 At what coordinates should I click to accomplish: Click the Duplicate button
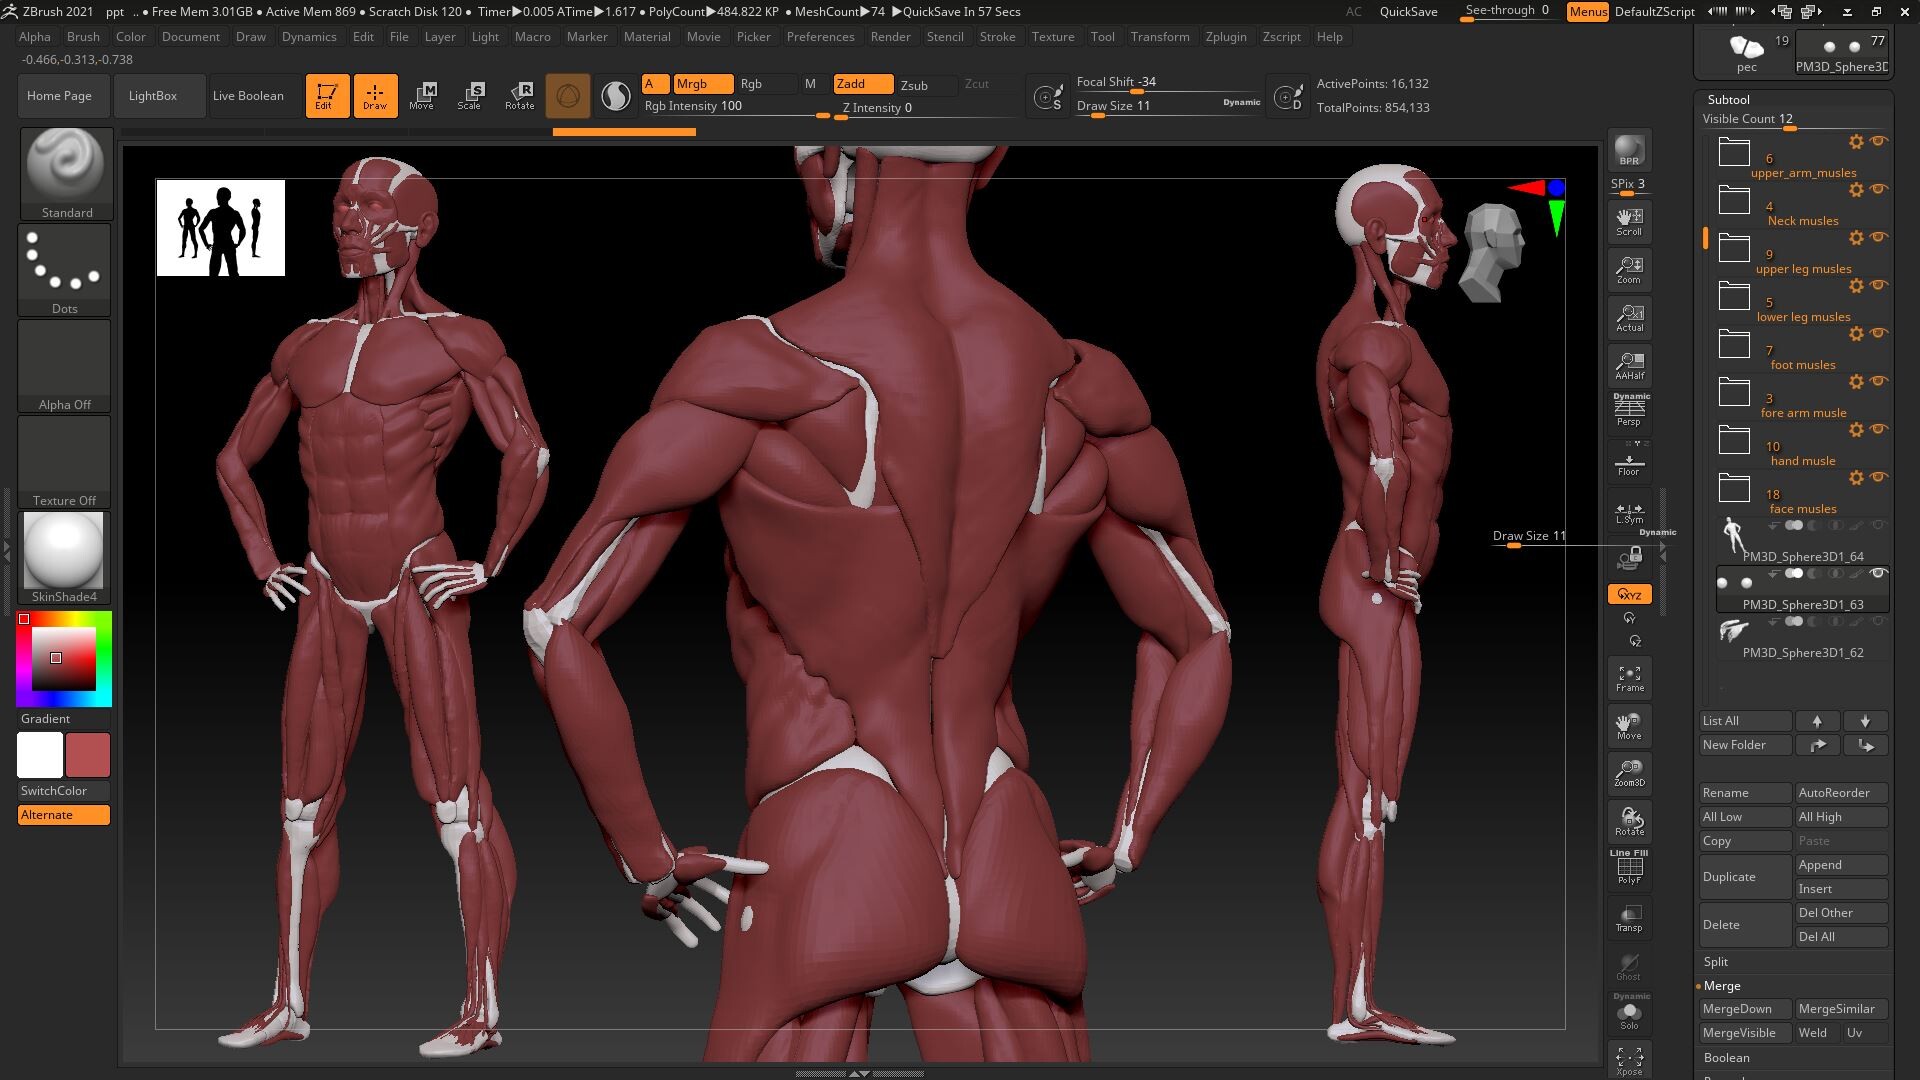[x=1729, y=876]
